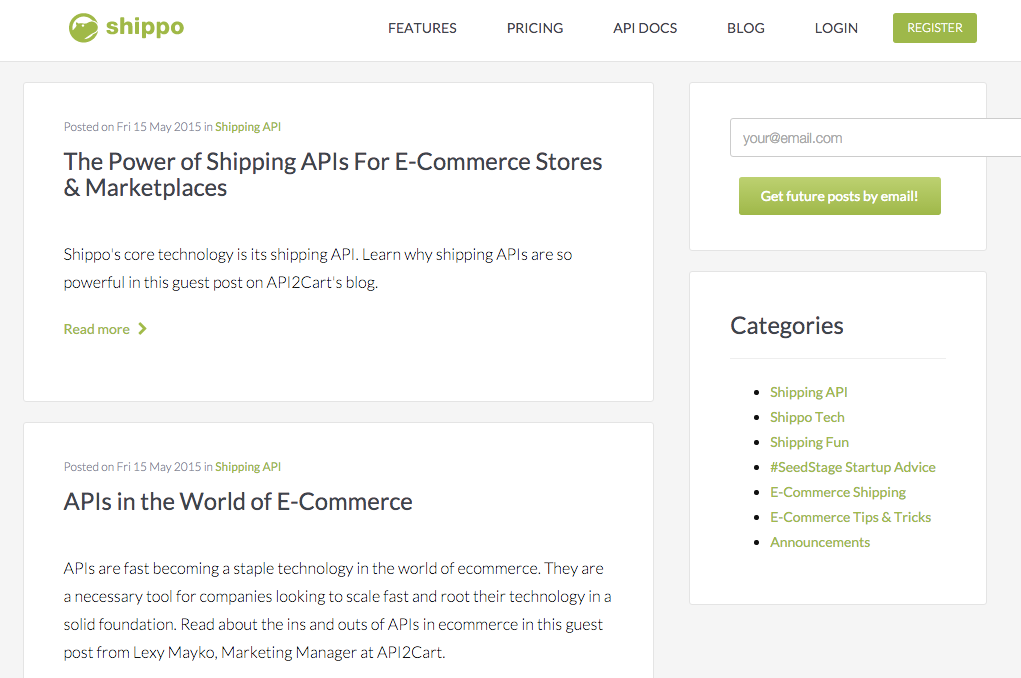Go to the Pricing menu item
This screenshot has width=1021, height=678.
(x=535, y=28)
